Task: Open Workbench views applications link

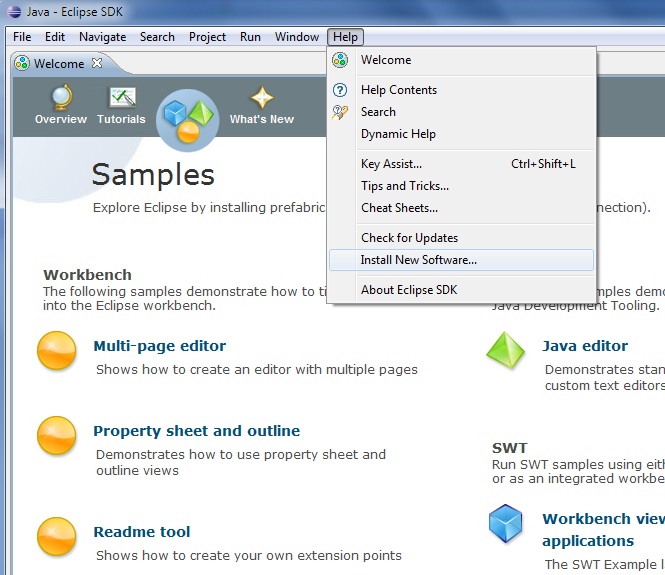Action: click(x=604, y=530)
